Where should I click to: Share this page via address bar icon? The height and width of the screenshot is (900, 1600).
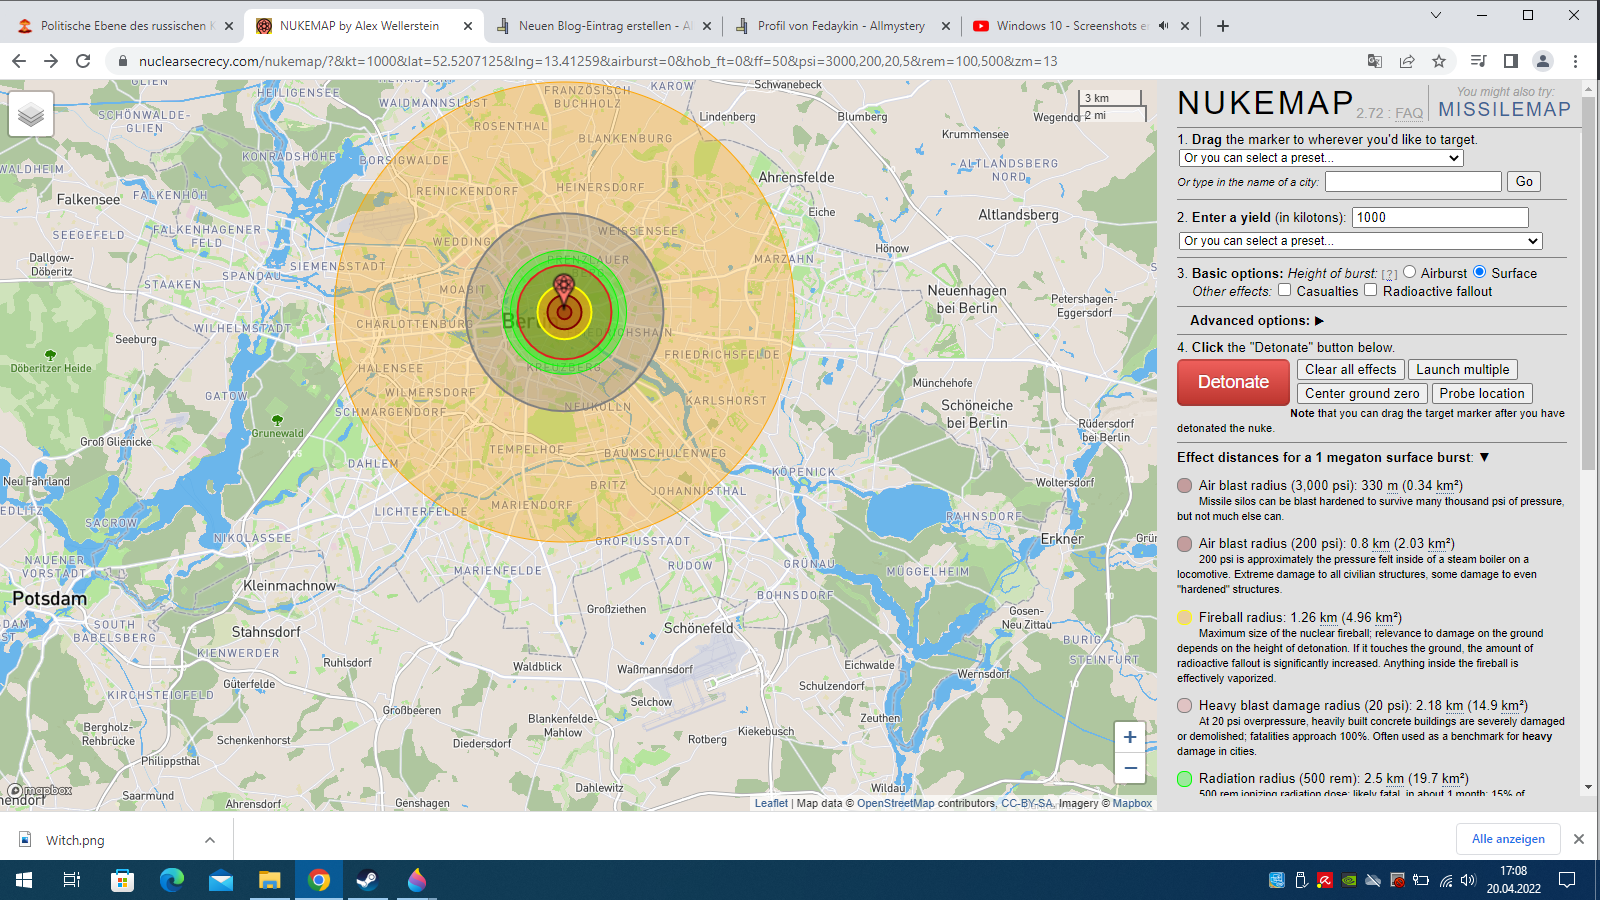(1407, 61)
